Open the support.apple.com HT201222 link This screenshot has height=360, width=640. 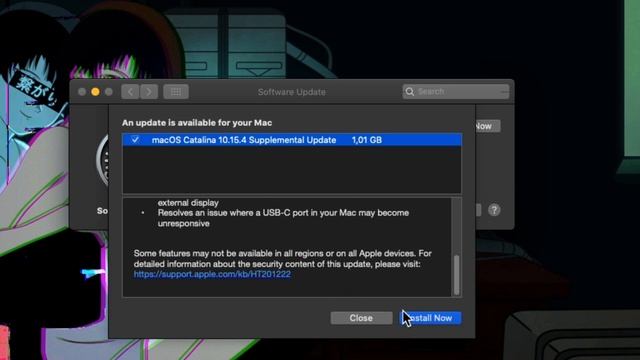212,274
